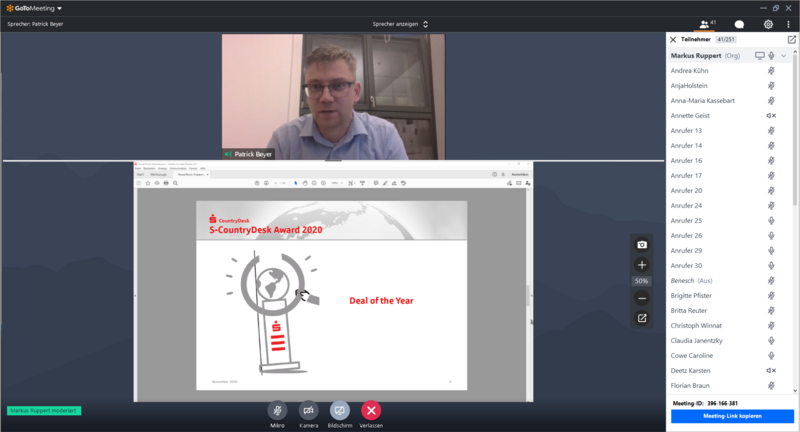Viewport: 800px width, 432px height.
Task: Click the Meeting-Link kopieren button
Action: click(x=733, y=417)
